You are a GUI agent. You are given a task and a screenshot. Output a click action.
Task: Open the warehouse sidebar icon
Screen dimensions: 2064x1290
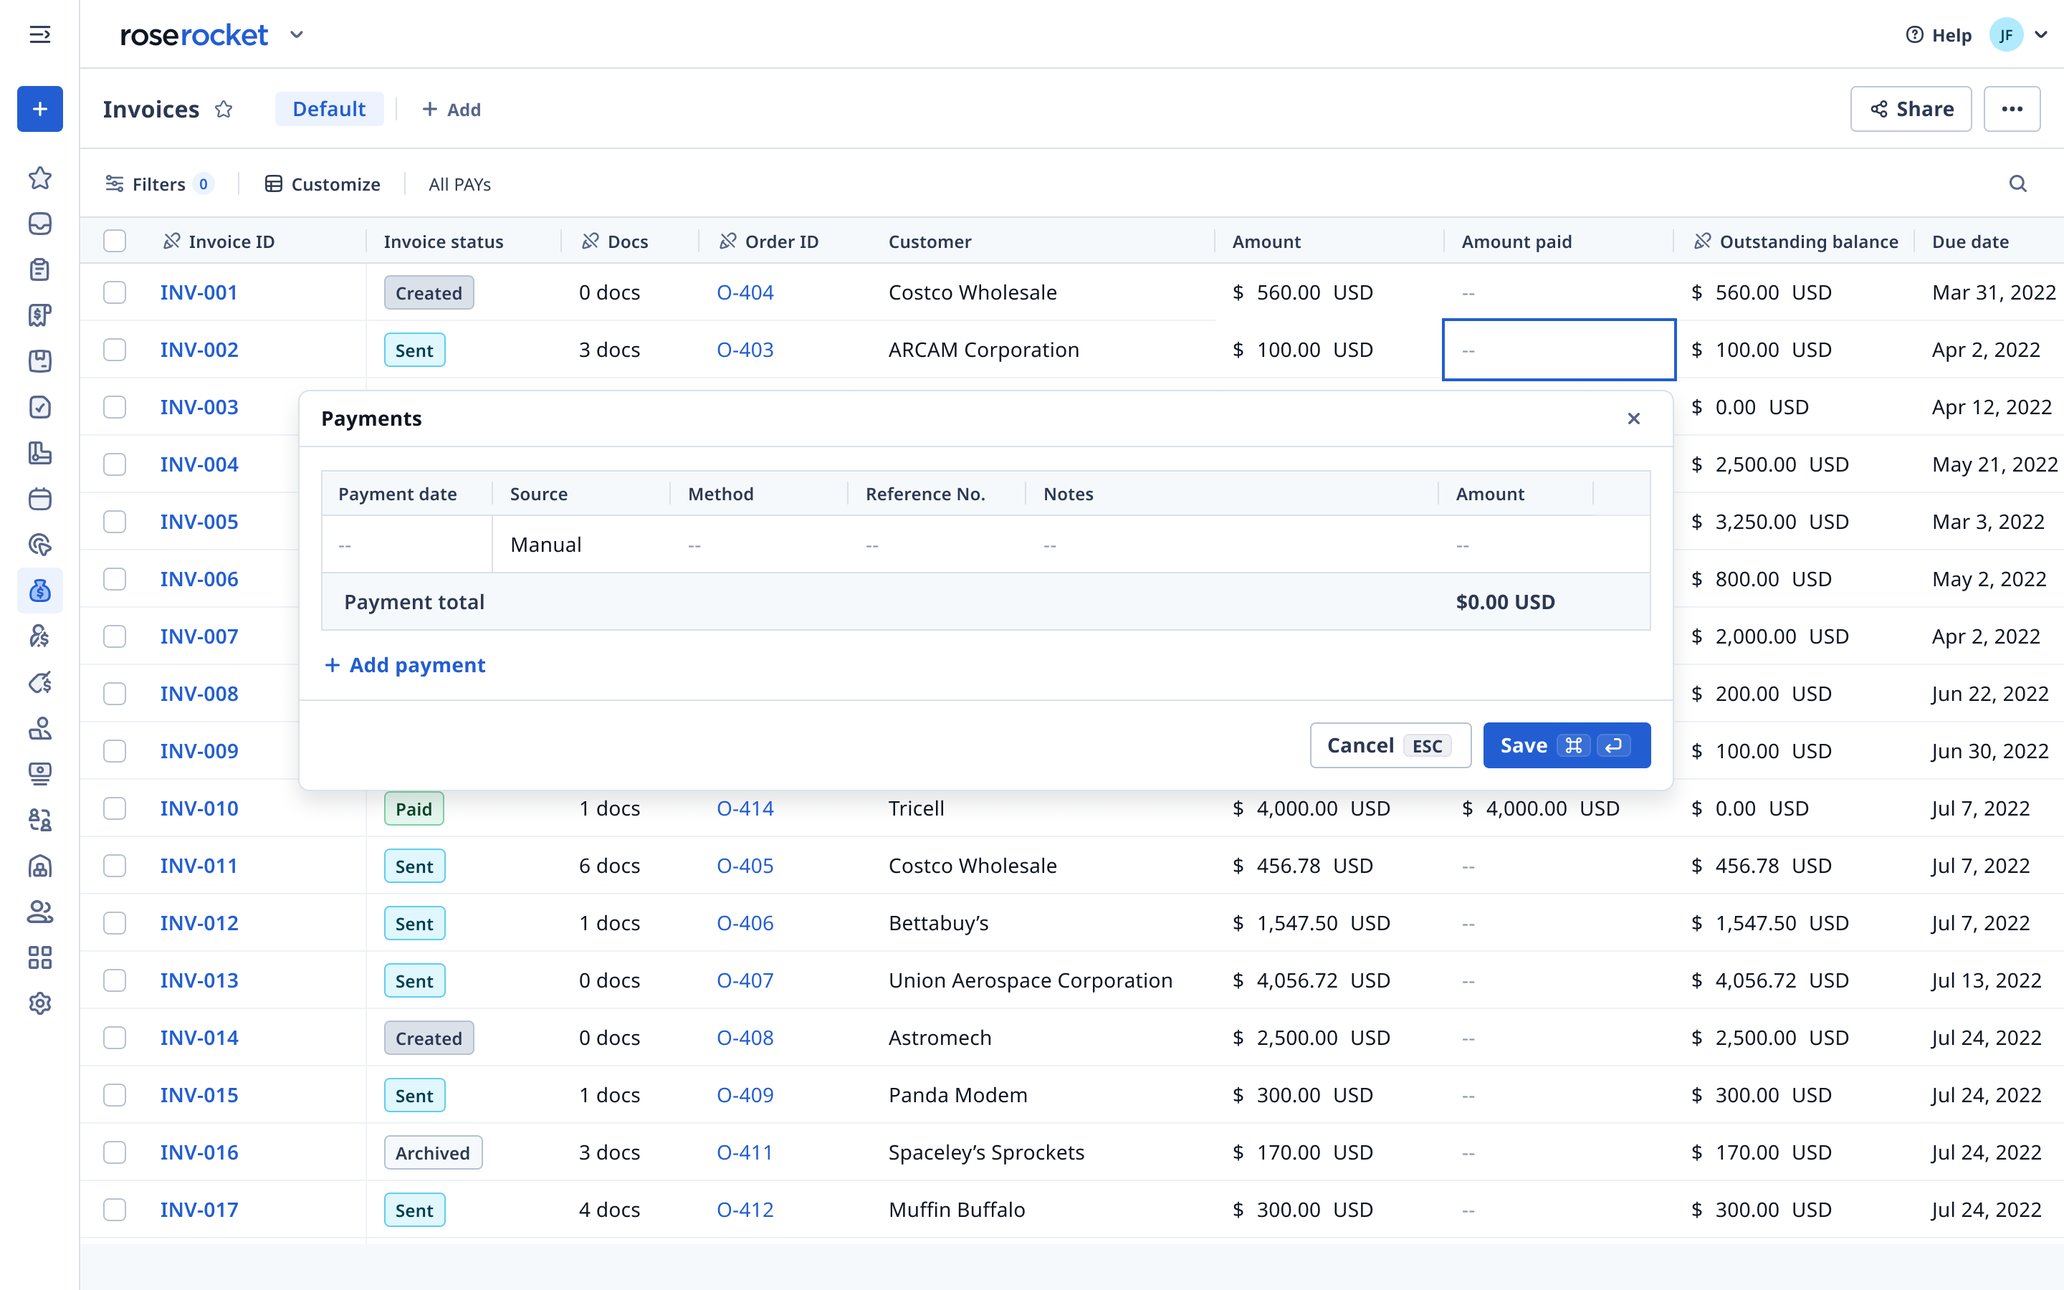(x=40, y=866)
